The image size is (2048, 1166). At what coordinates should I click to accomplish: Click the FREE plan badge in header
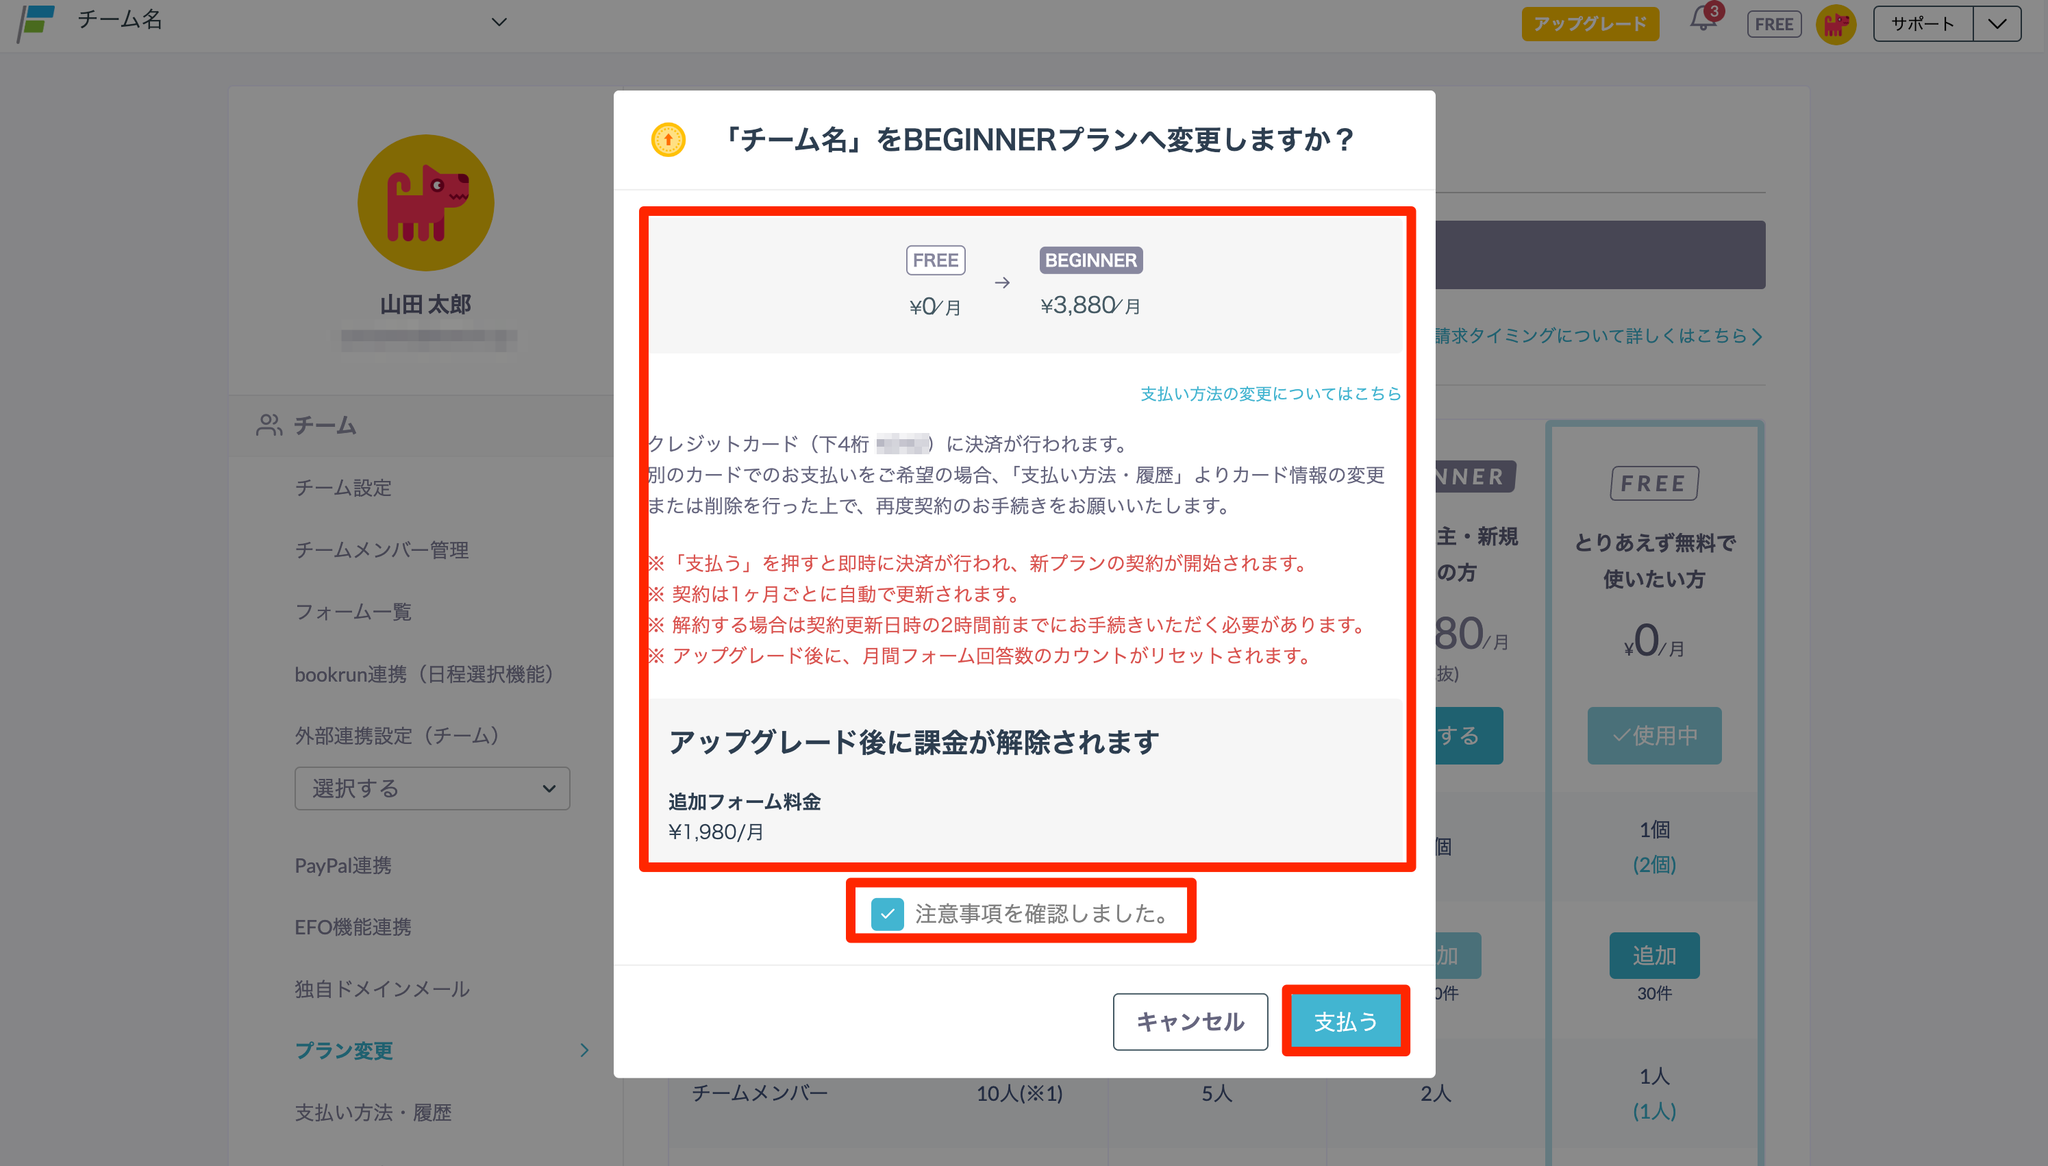(x=1773, y=24)
